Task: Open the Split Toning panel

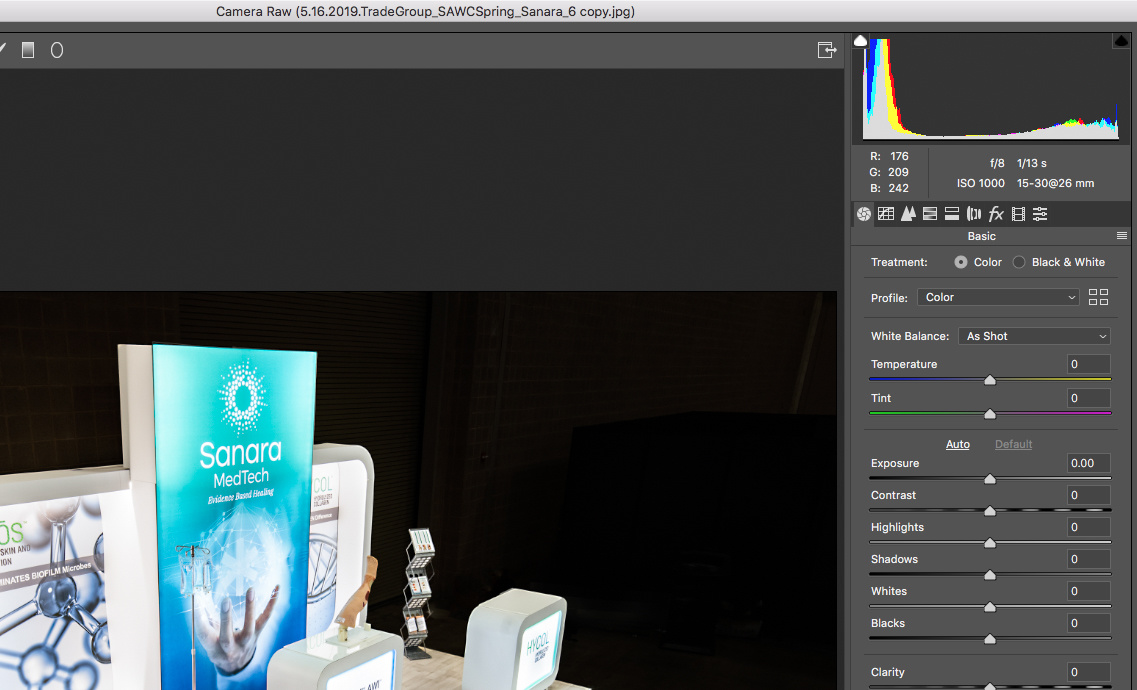Action: coord(952,213)
